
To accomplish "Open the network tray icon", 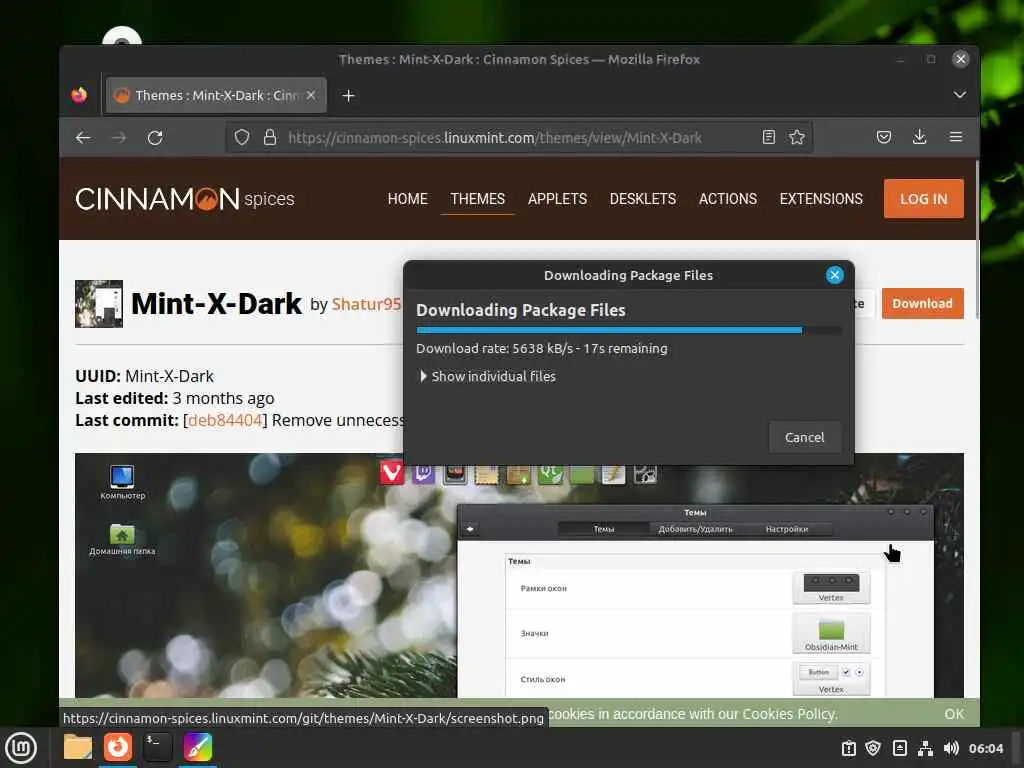I will click(925, 748).
